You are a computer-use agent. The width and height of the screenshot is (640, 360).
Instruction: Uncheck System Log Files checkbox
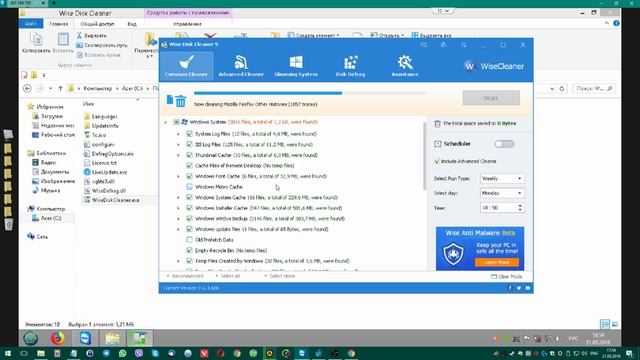189,133
